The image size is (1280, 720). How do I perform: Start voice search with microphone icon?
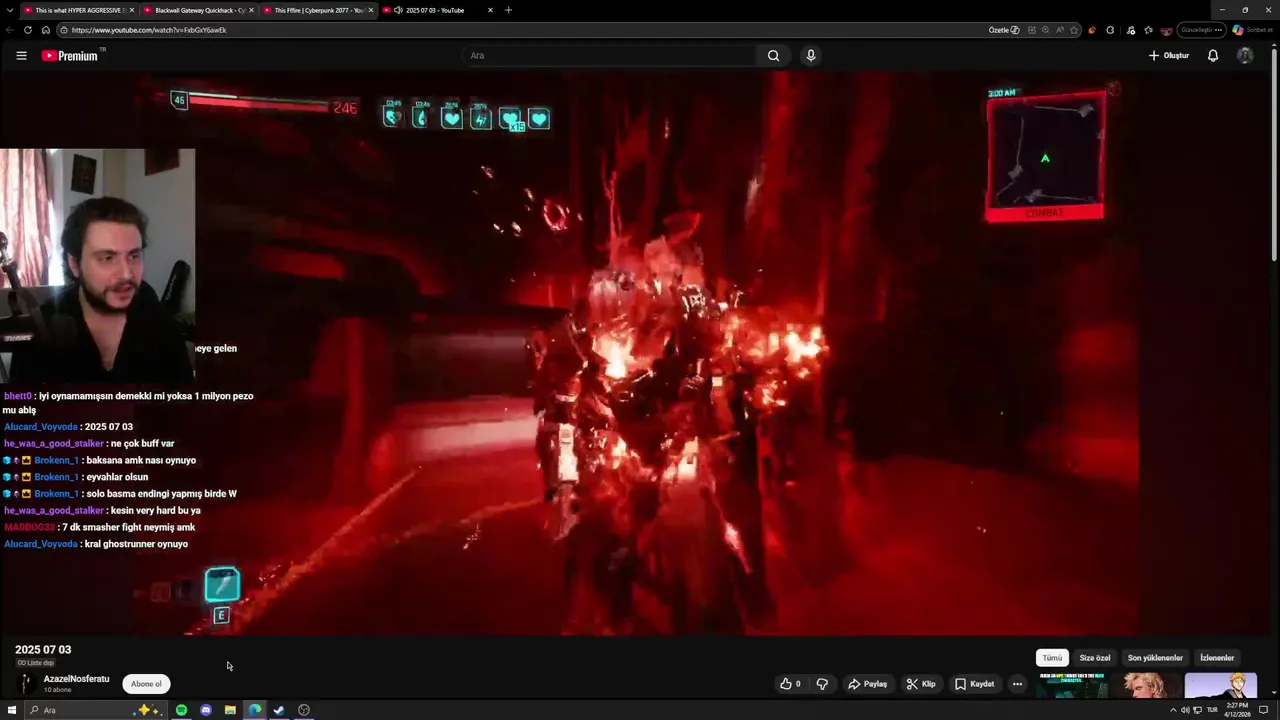pos(811,56)
